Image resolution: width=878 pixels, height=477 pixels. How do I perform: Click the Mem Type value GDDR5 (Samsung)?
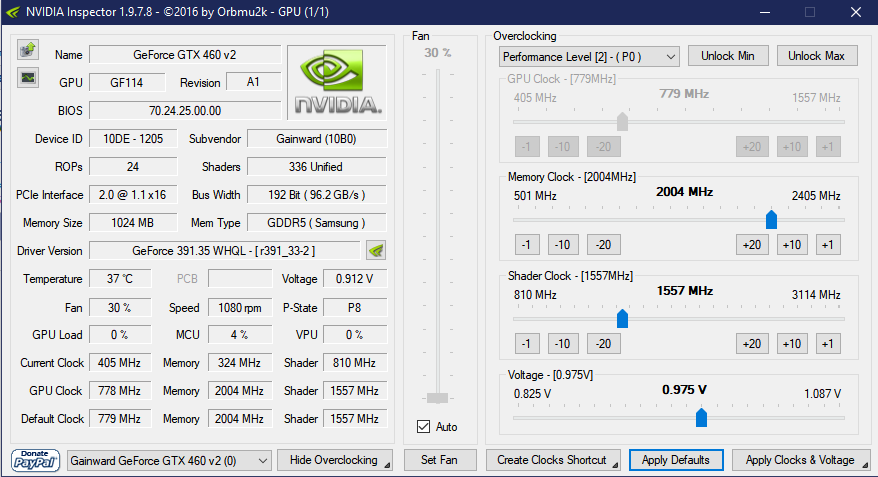(316, 223)
